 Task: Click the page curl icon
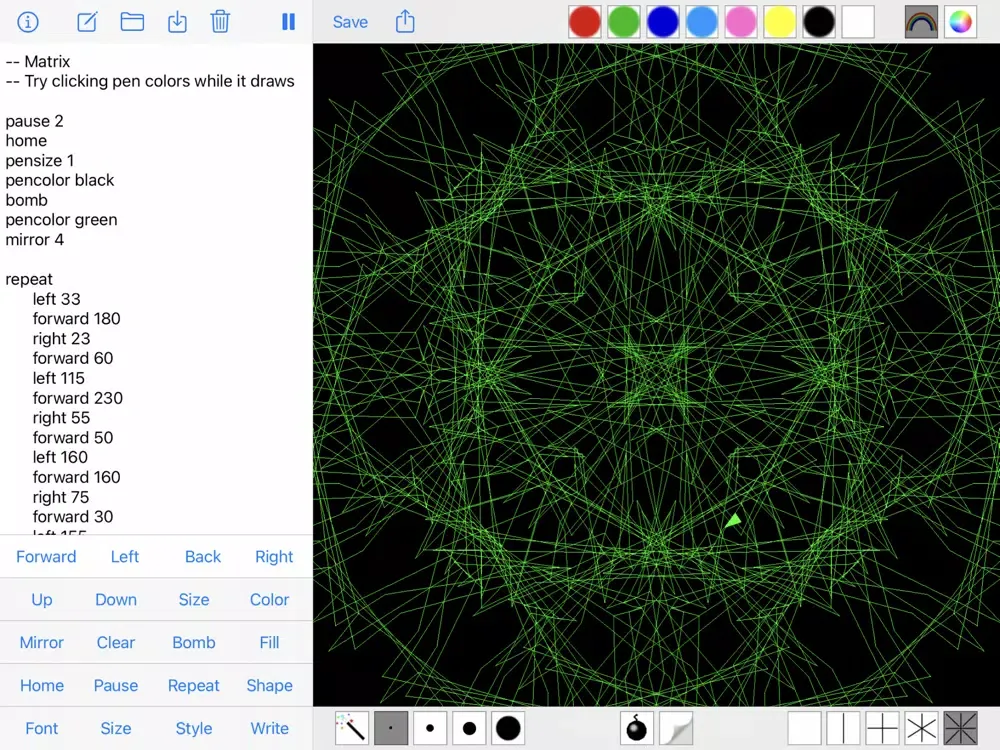(676, 727)
